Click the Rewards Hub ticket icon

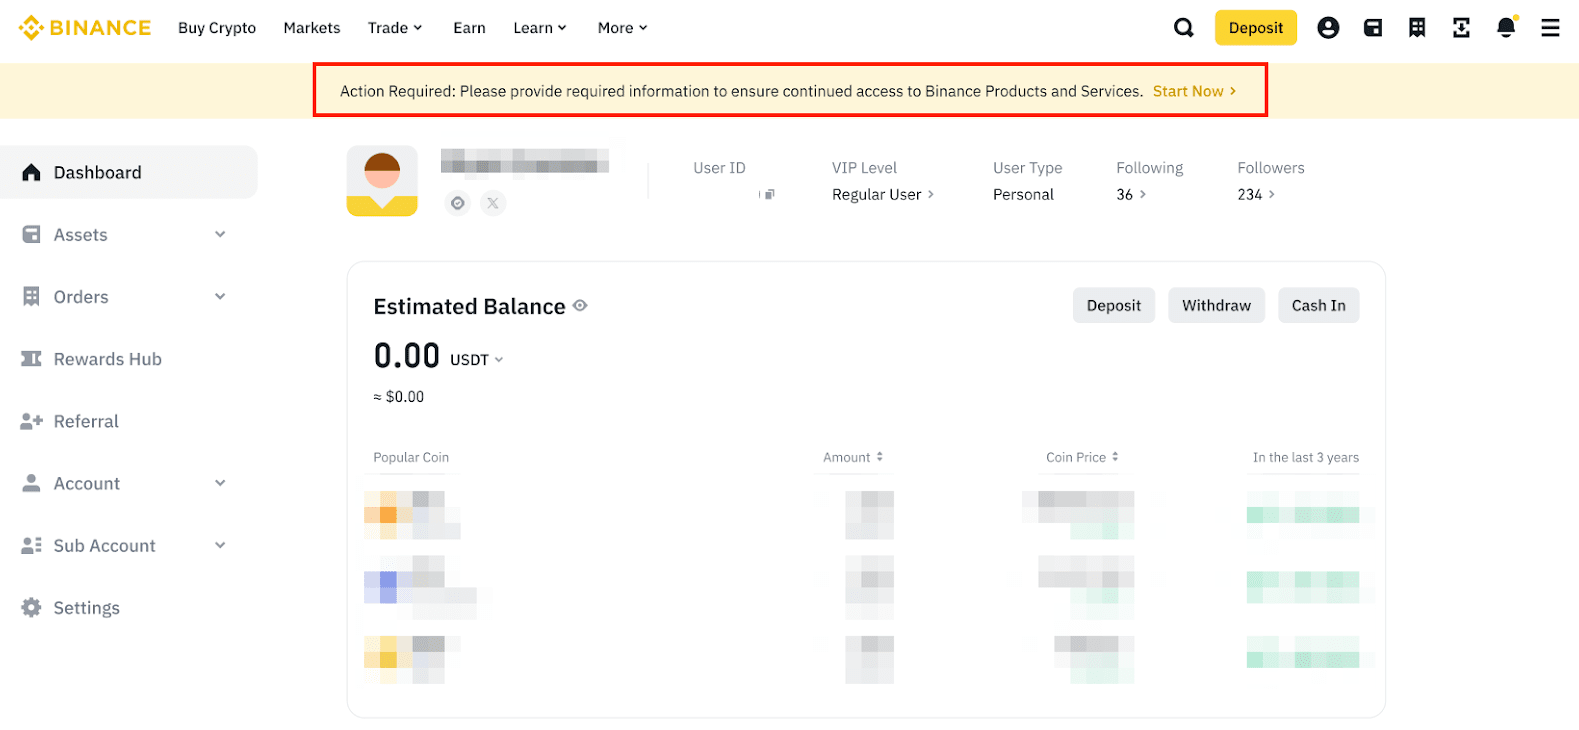[32, 359]
